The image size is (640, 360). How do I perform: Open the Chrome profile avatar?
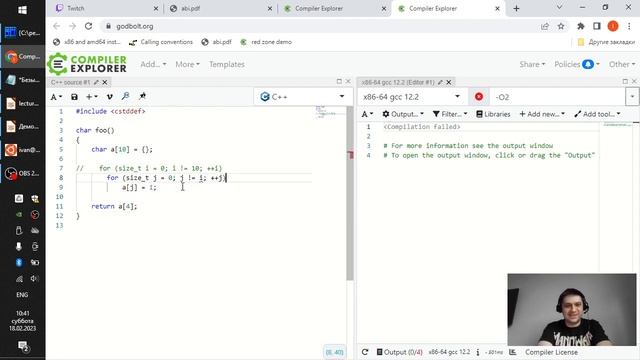tap(613, 26)
